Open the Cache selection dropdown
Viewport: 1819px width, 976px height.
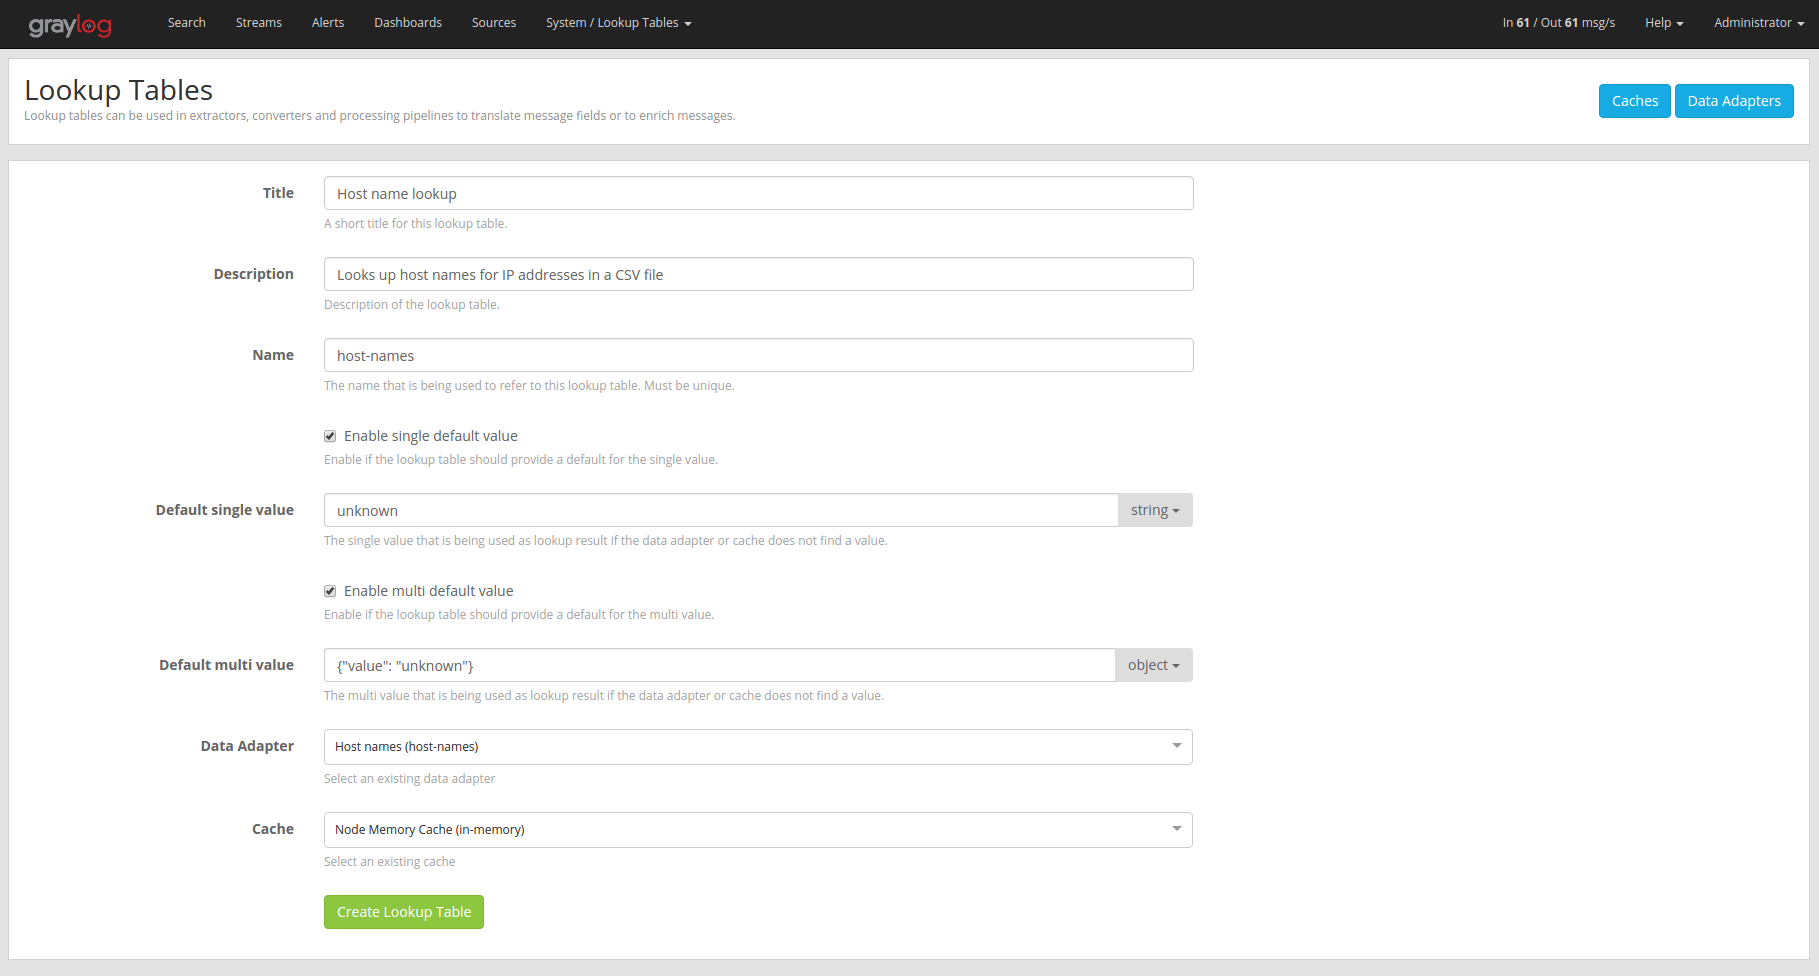757,830
